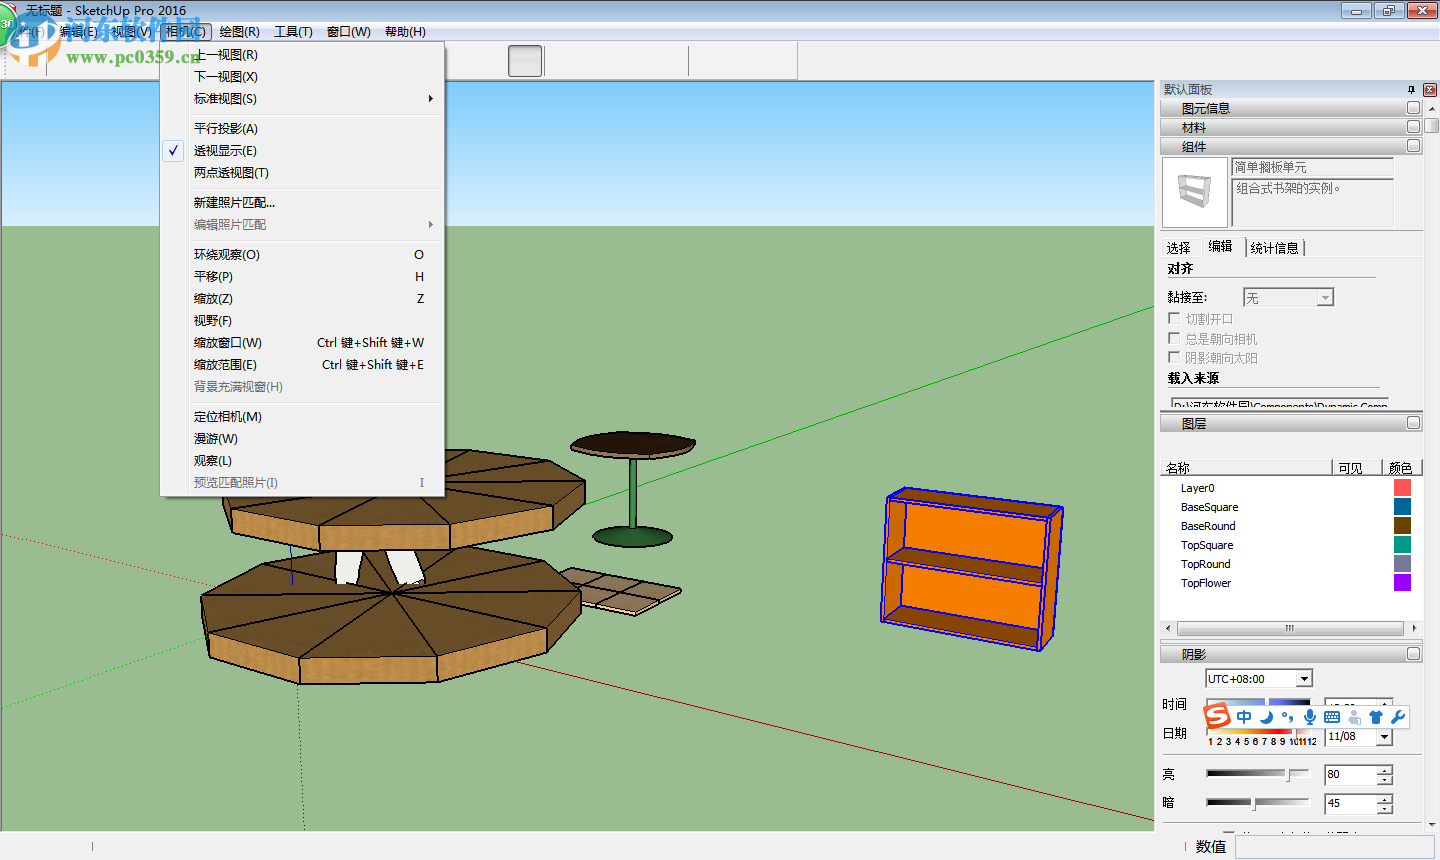The height and width of the screenshot is (860, 1440).
Task: Click the microphone icon on the Sogou toolbar
Action: coord(1310,716)
